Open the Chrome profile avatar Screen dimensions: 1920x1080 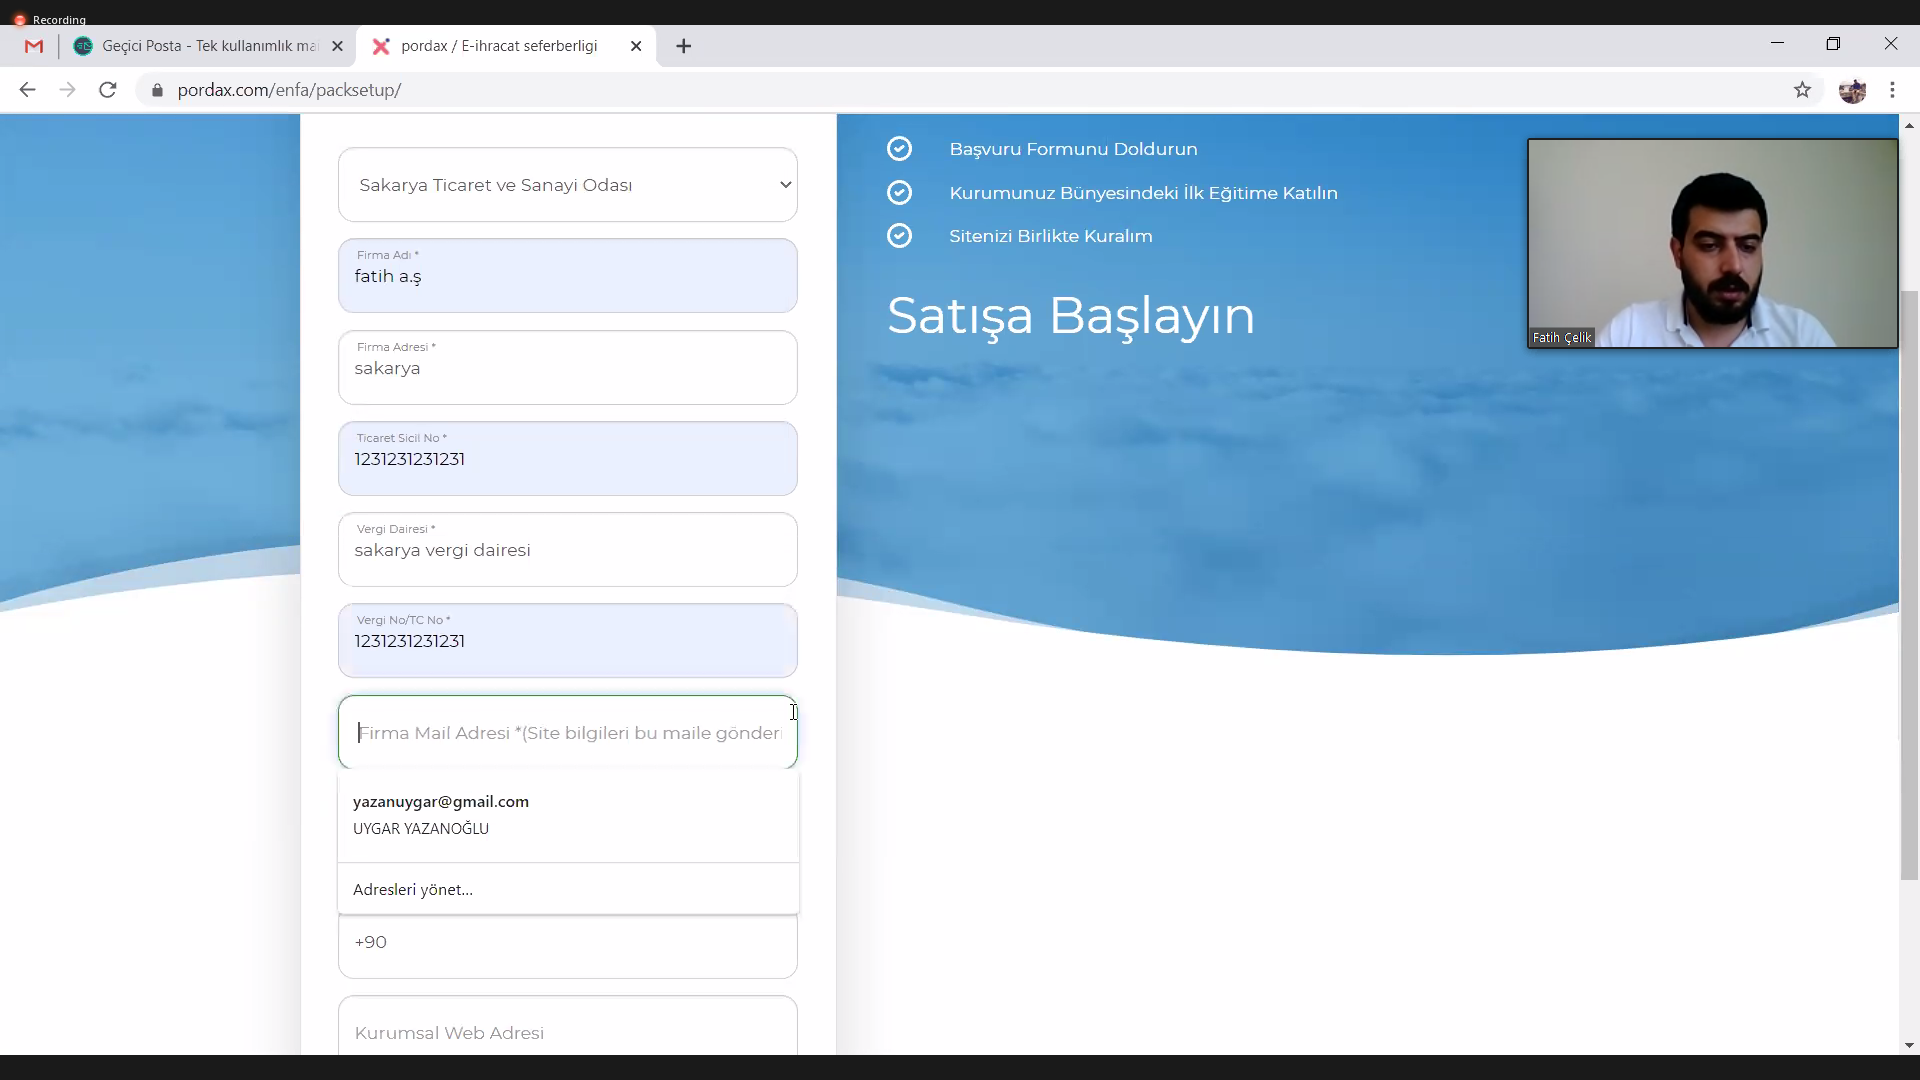coord(1852,90)
